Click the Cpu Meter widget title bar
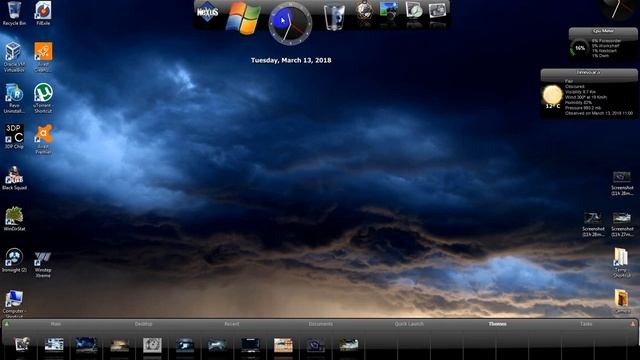640x360 pixels. 603,31
